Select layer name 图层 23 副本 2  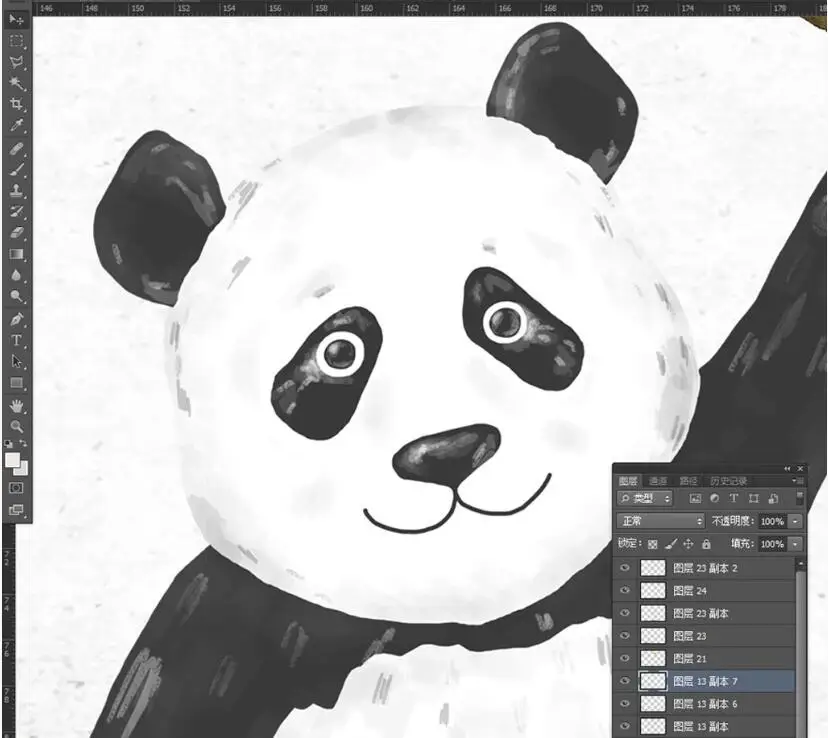(705, 569)
